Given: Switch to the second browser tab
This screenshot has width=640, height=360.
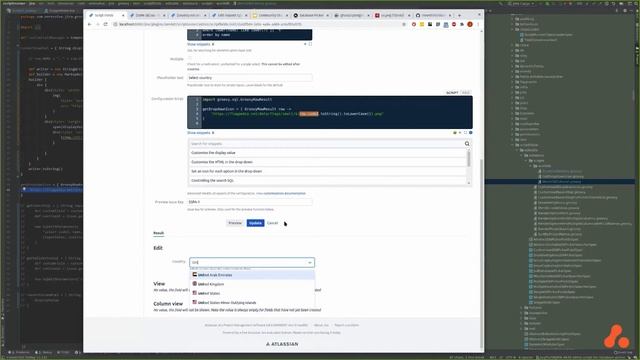Looking at the screenshot, I should click(x=147, y=16).
